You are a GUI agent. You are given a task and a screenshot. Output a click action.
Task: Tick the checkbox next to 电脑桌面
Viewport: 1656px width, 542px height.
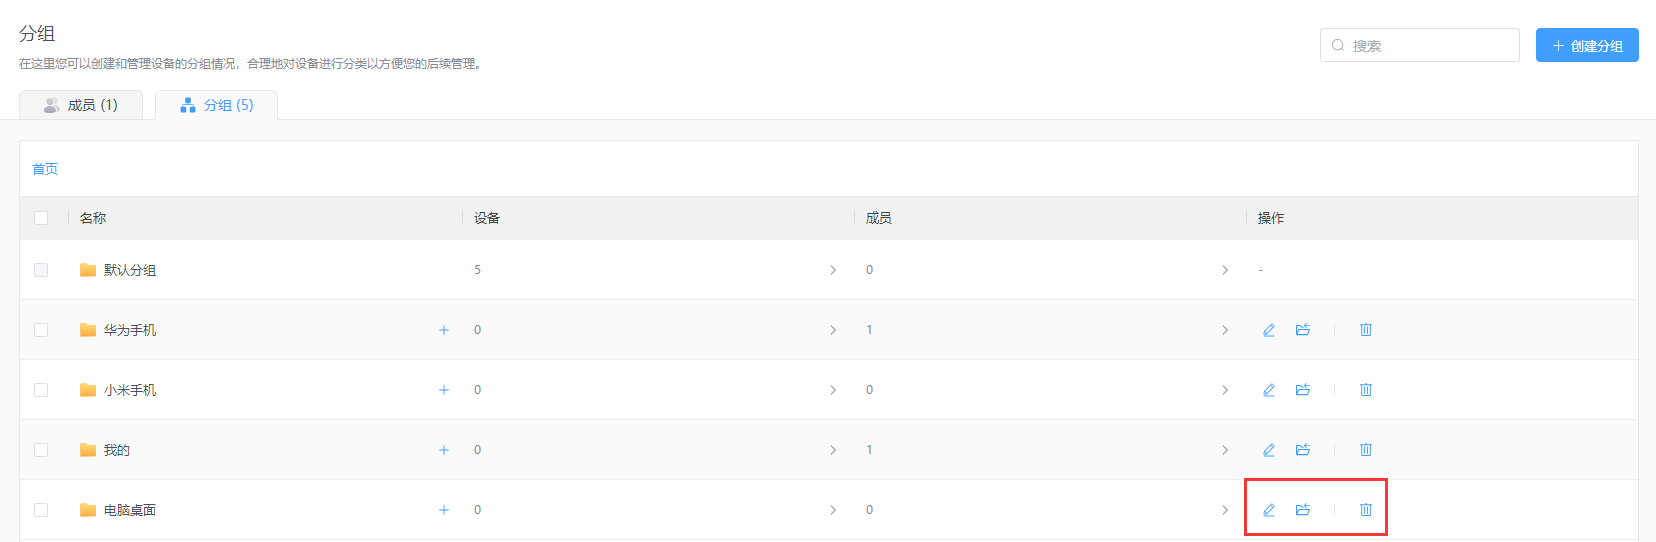[x=41, y=510]
